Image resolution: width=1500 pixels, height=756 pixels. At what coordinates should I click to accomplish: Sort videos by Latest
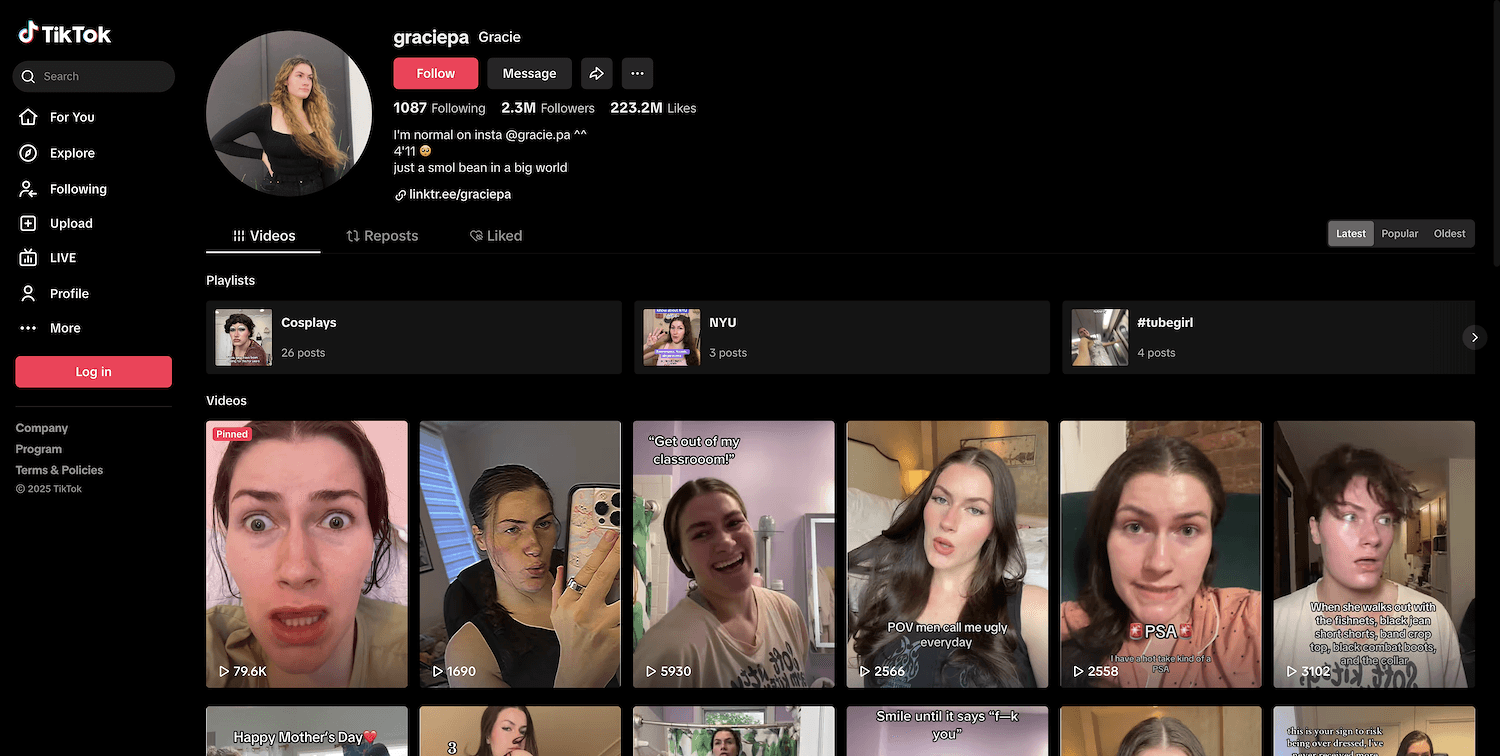coord(1350,234)
